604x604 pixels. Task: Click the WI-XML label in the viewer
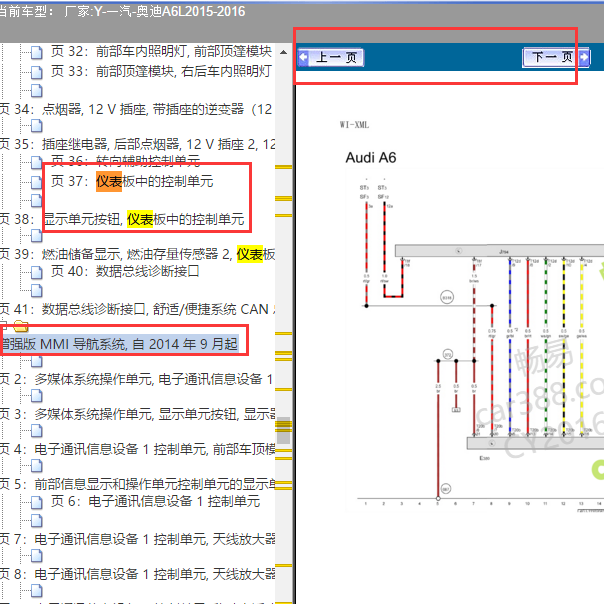coord(354,125)
